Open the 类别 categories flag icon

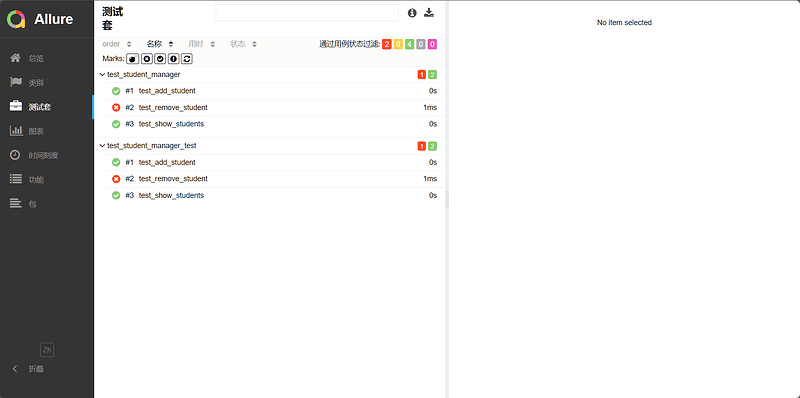[x=16, y=82]
